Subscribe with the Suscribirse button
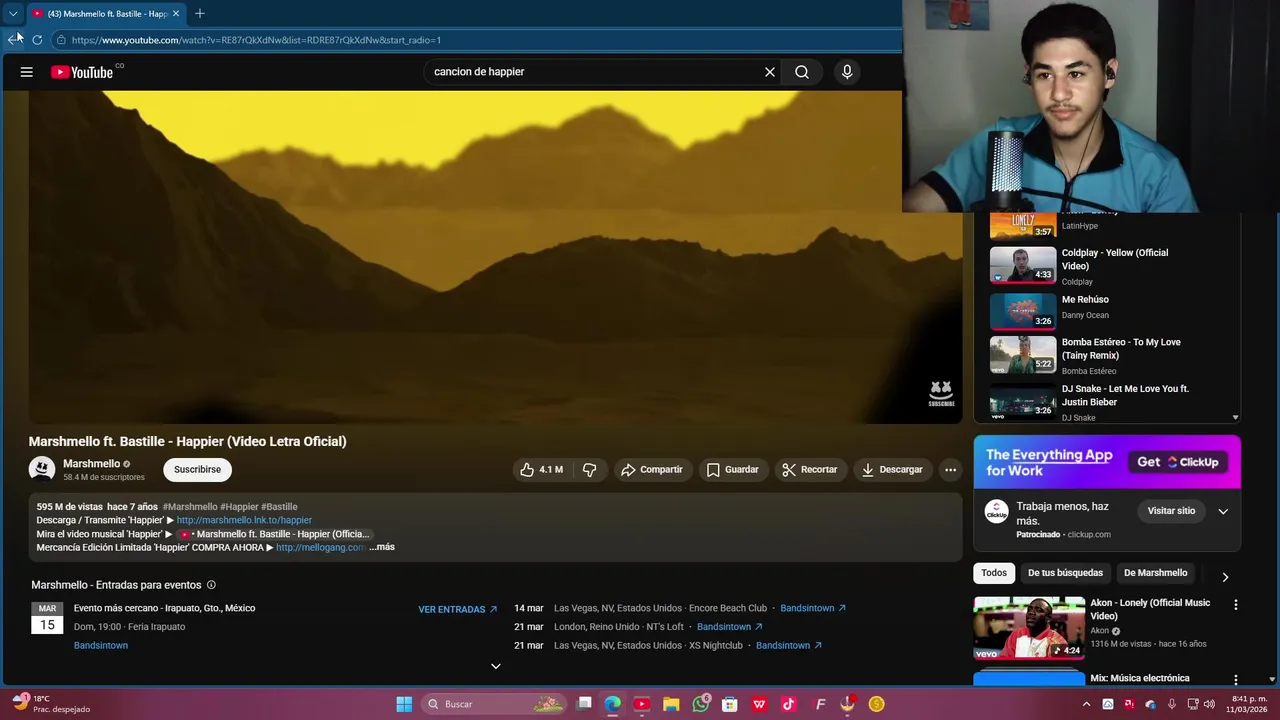Image resolution: width=1280 pixels, height=720 pixels. point(198,470)
